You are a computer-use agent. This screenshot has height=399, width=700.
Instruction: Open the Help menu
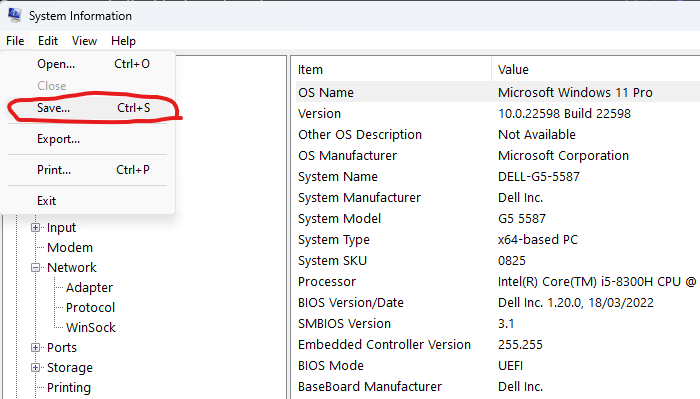coord(123,41)
